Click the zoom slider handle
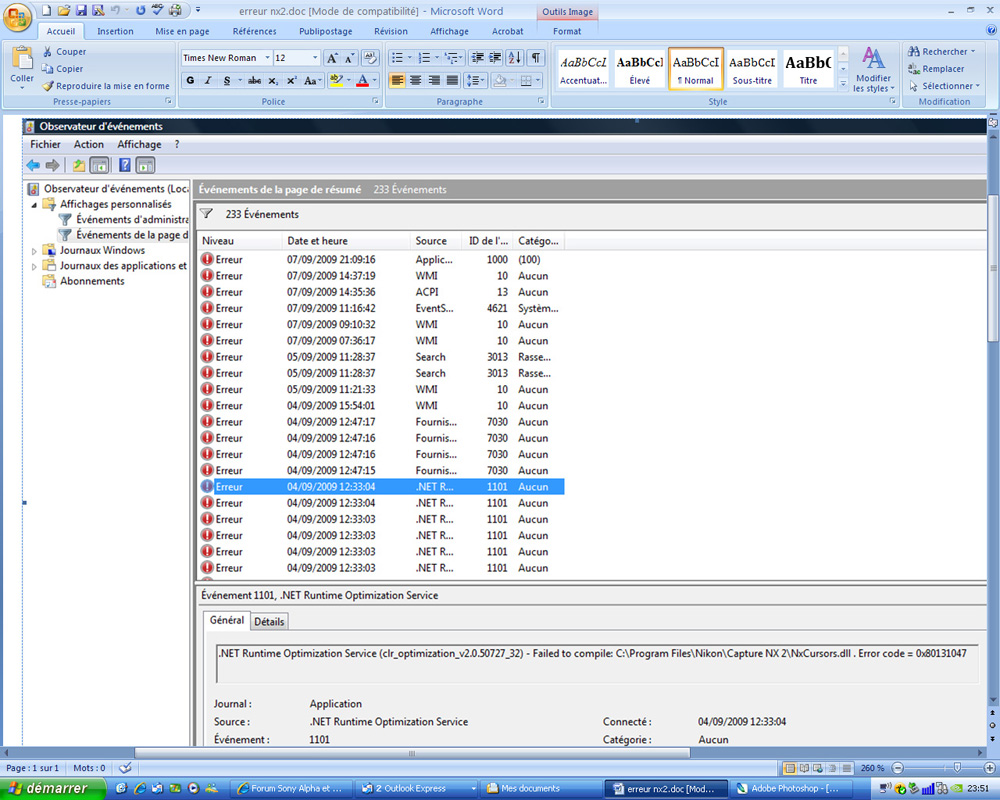Screen dimensions: 1000x800 [x=957, y=768]
